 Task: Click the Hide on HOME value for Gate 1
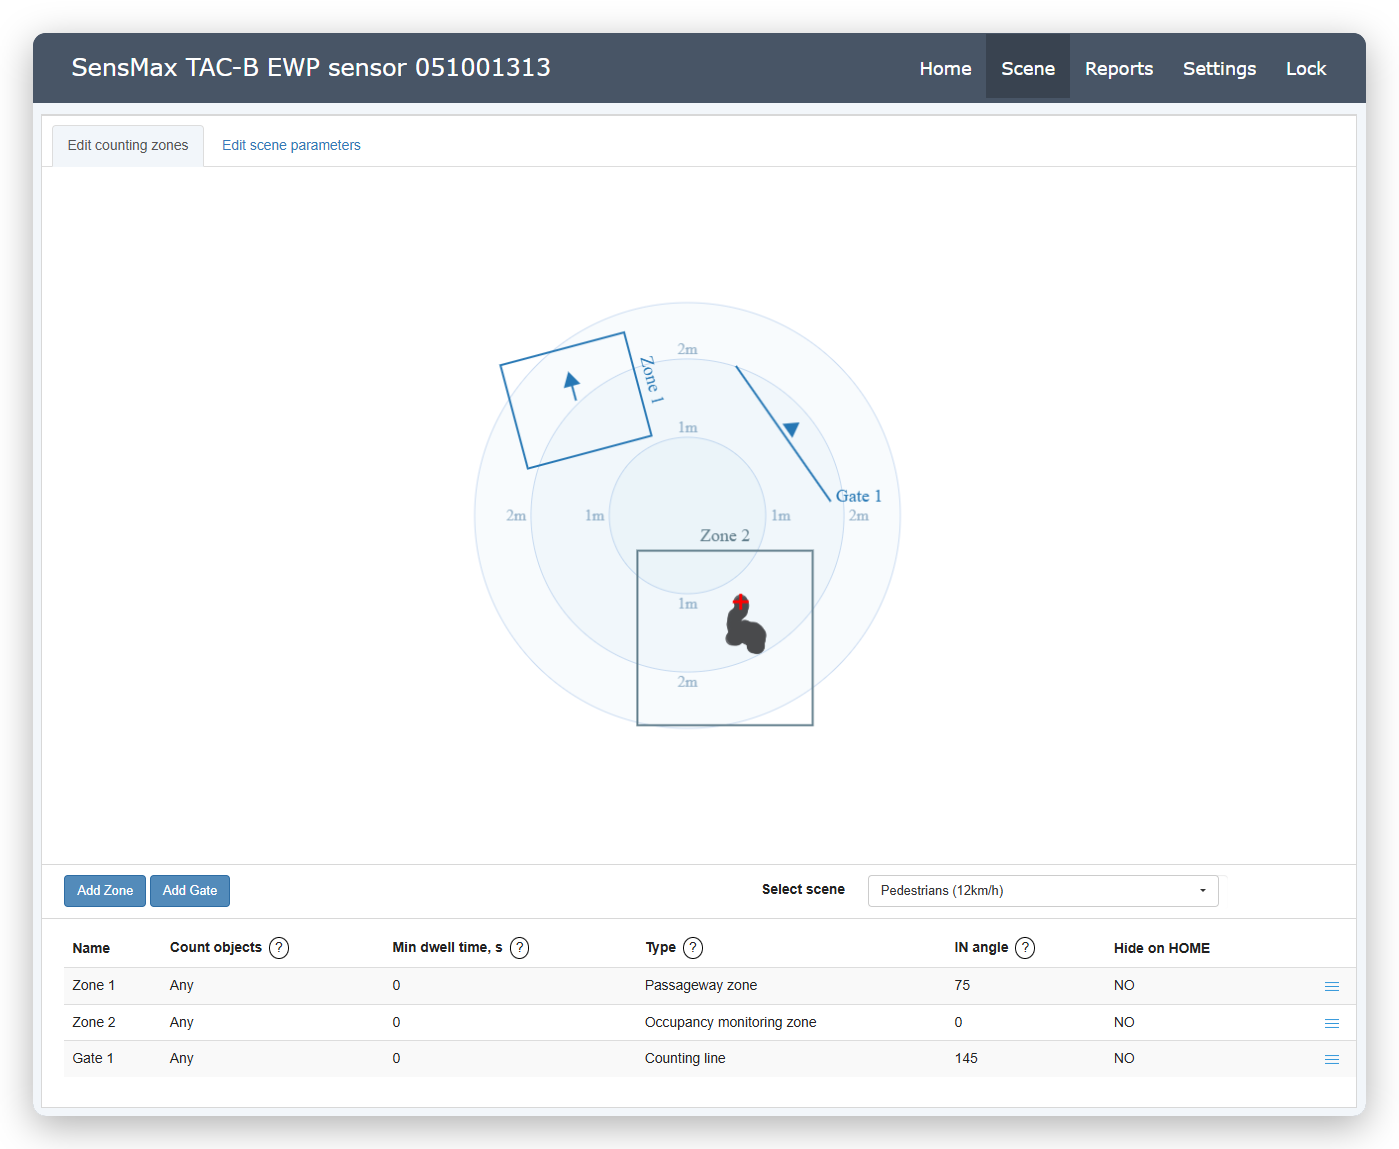point(1124,1058)
